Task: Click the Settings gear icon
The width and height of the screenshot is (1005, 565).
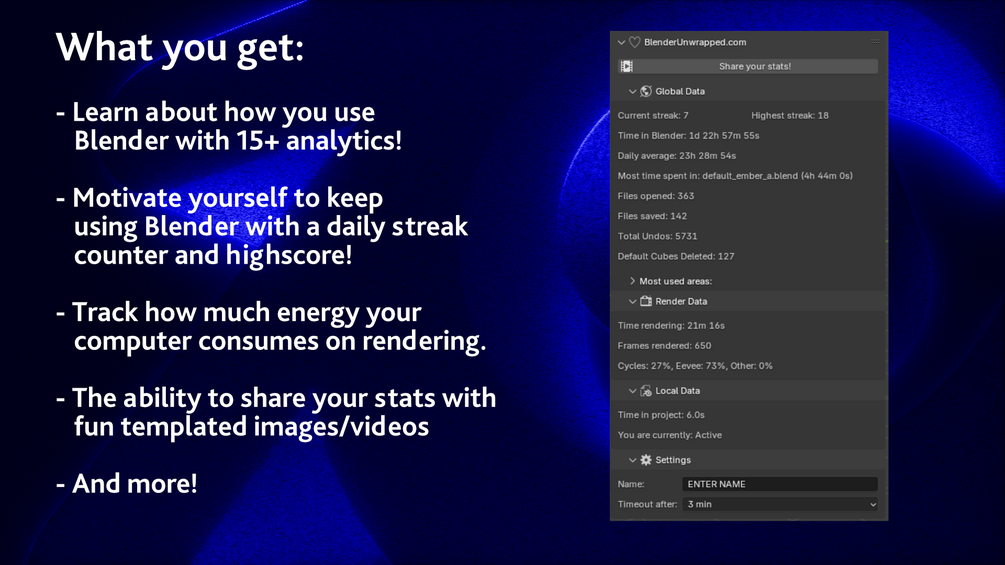Action: coord(646,460)
